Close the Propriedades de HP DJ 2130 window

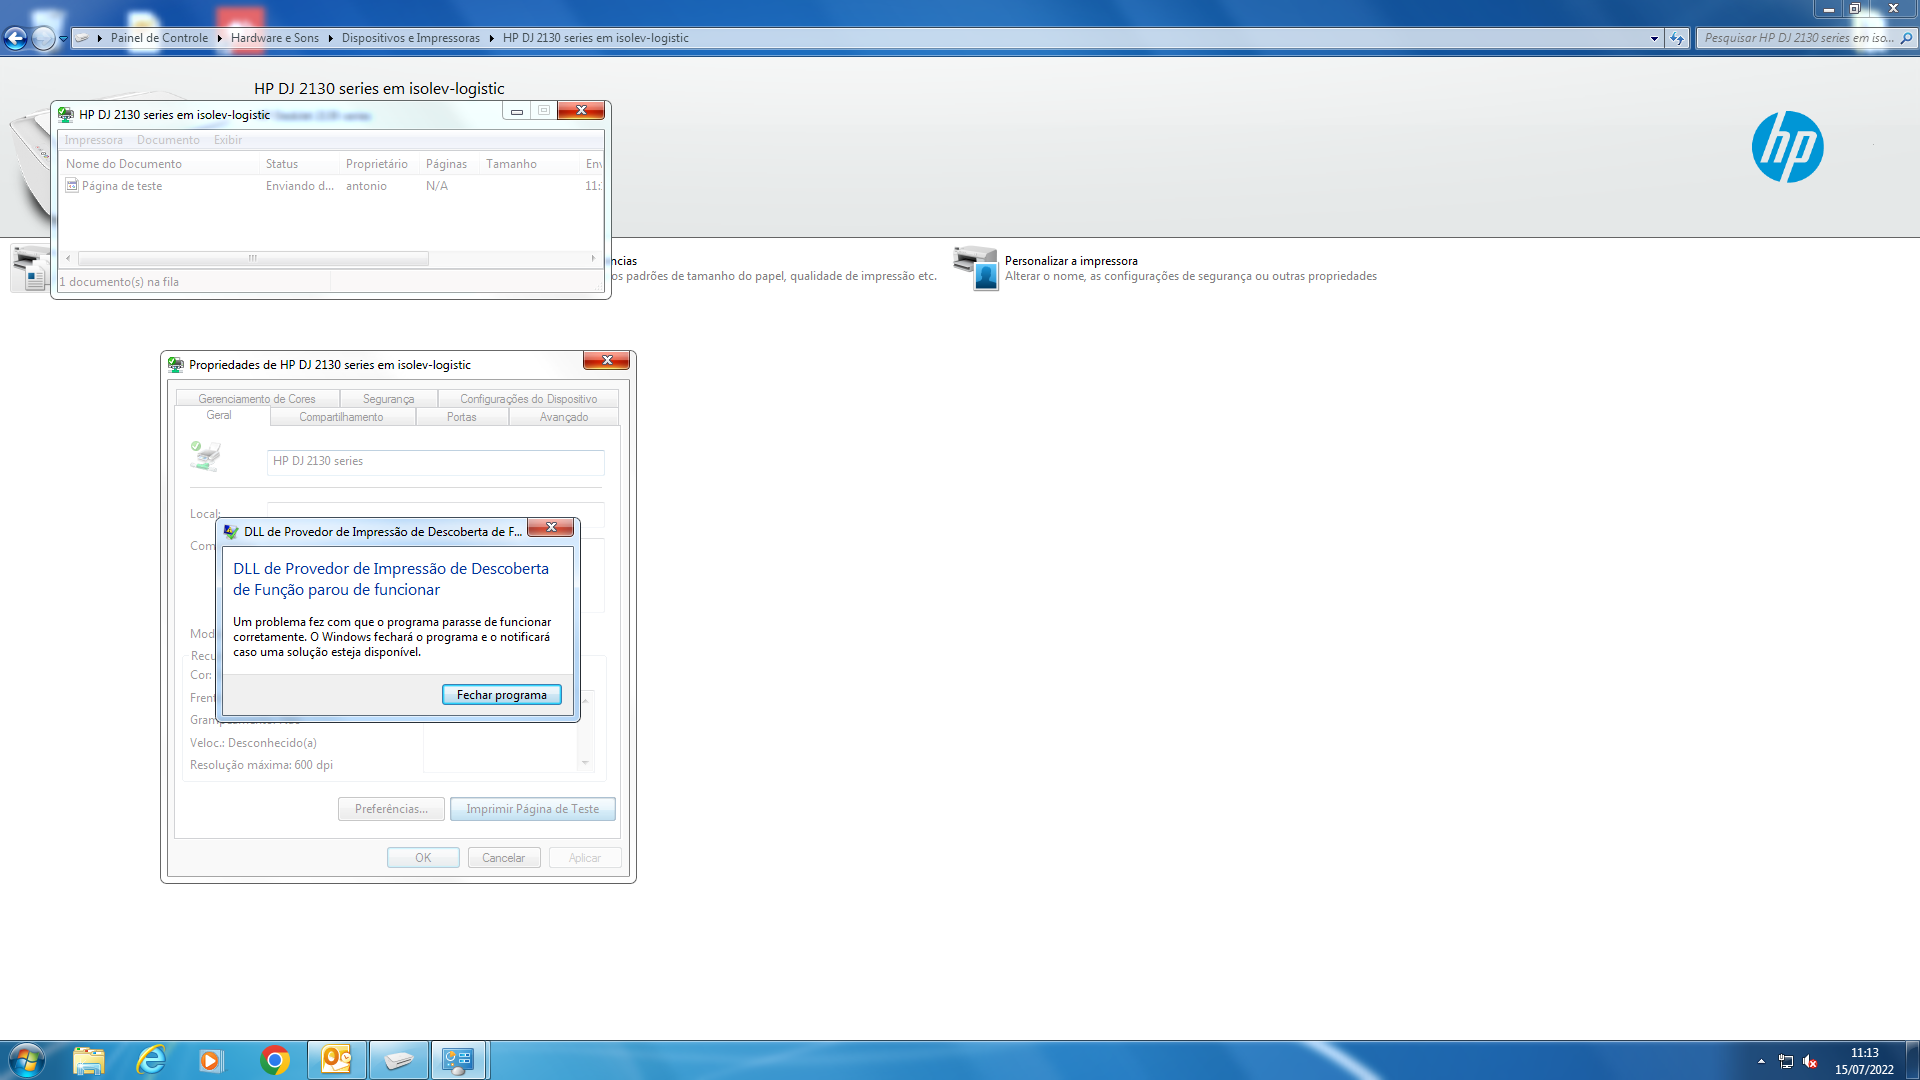[x=606, y=360]
